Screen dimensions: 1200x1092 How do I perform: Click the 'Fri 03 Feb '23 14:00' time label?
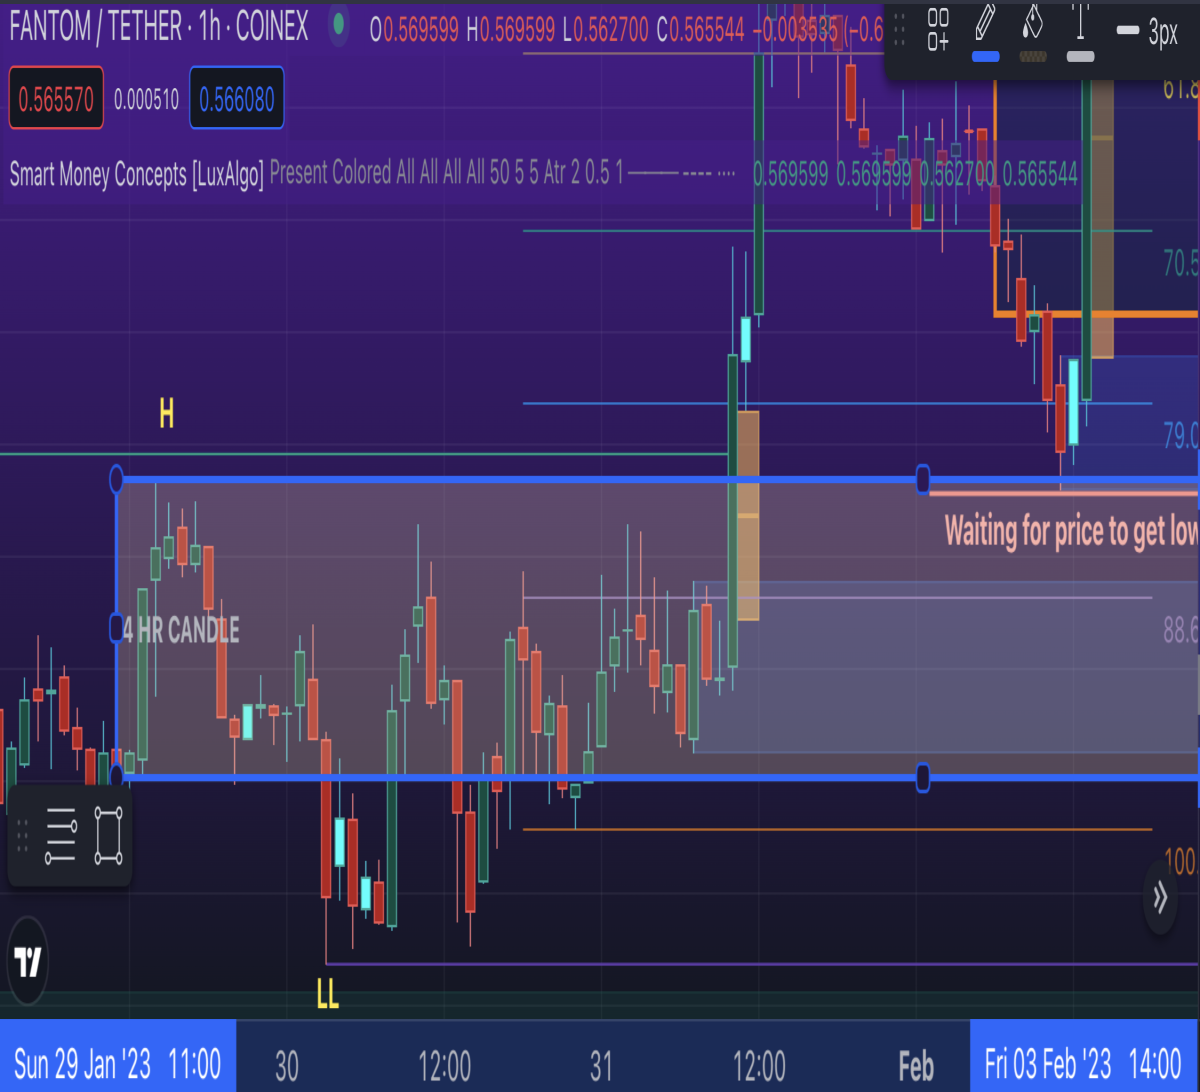click(1085, 1062)
